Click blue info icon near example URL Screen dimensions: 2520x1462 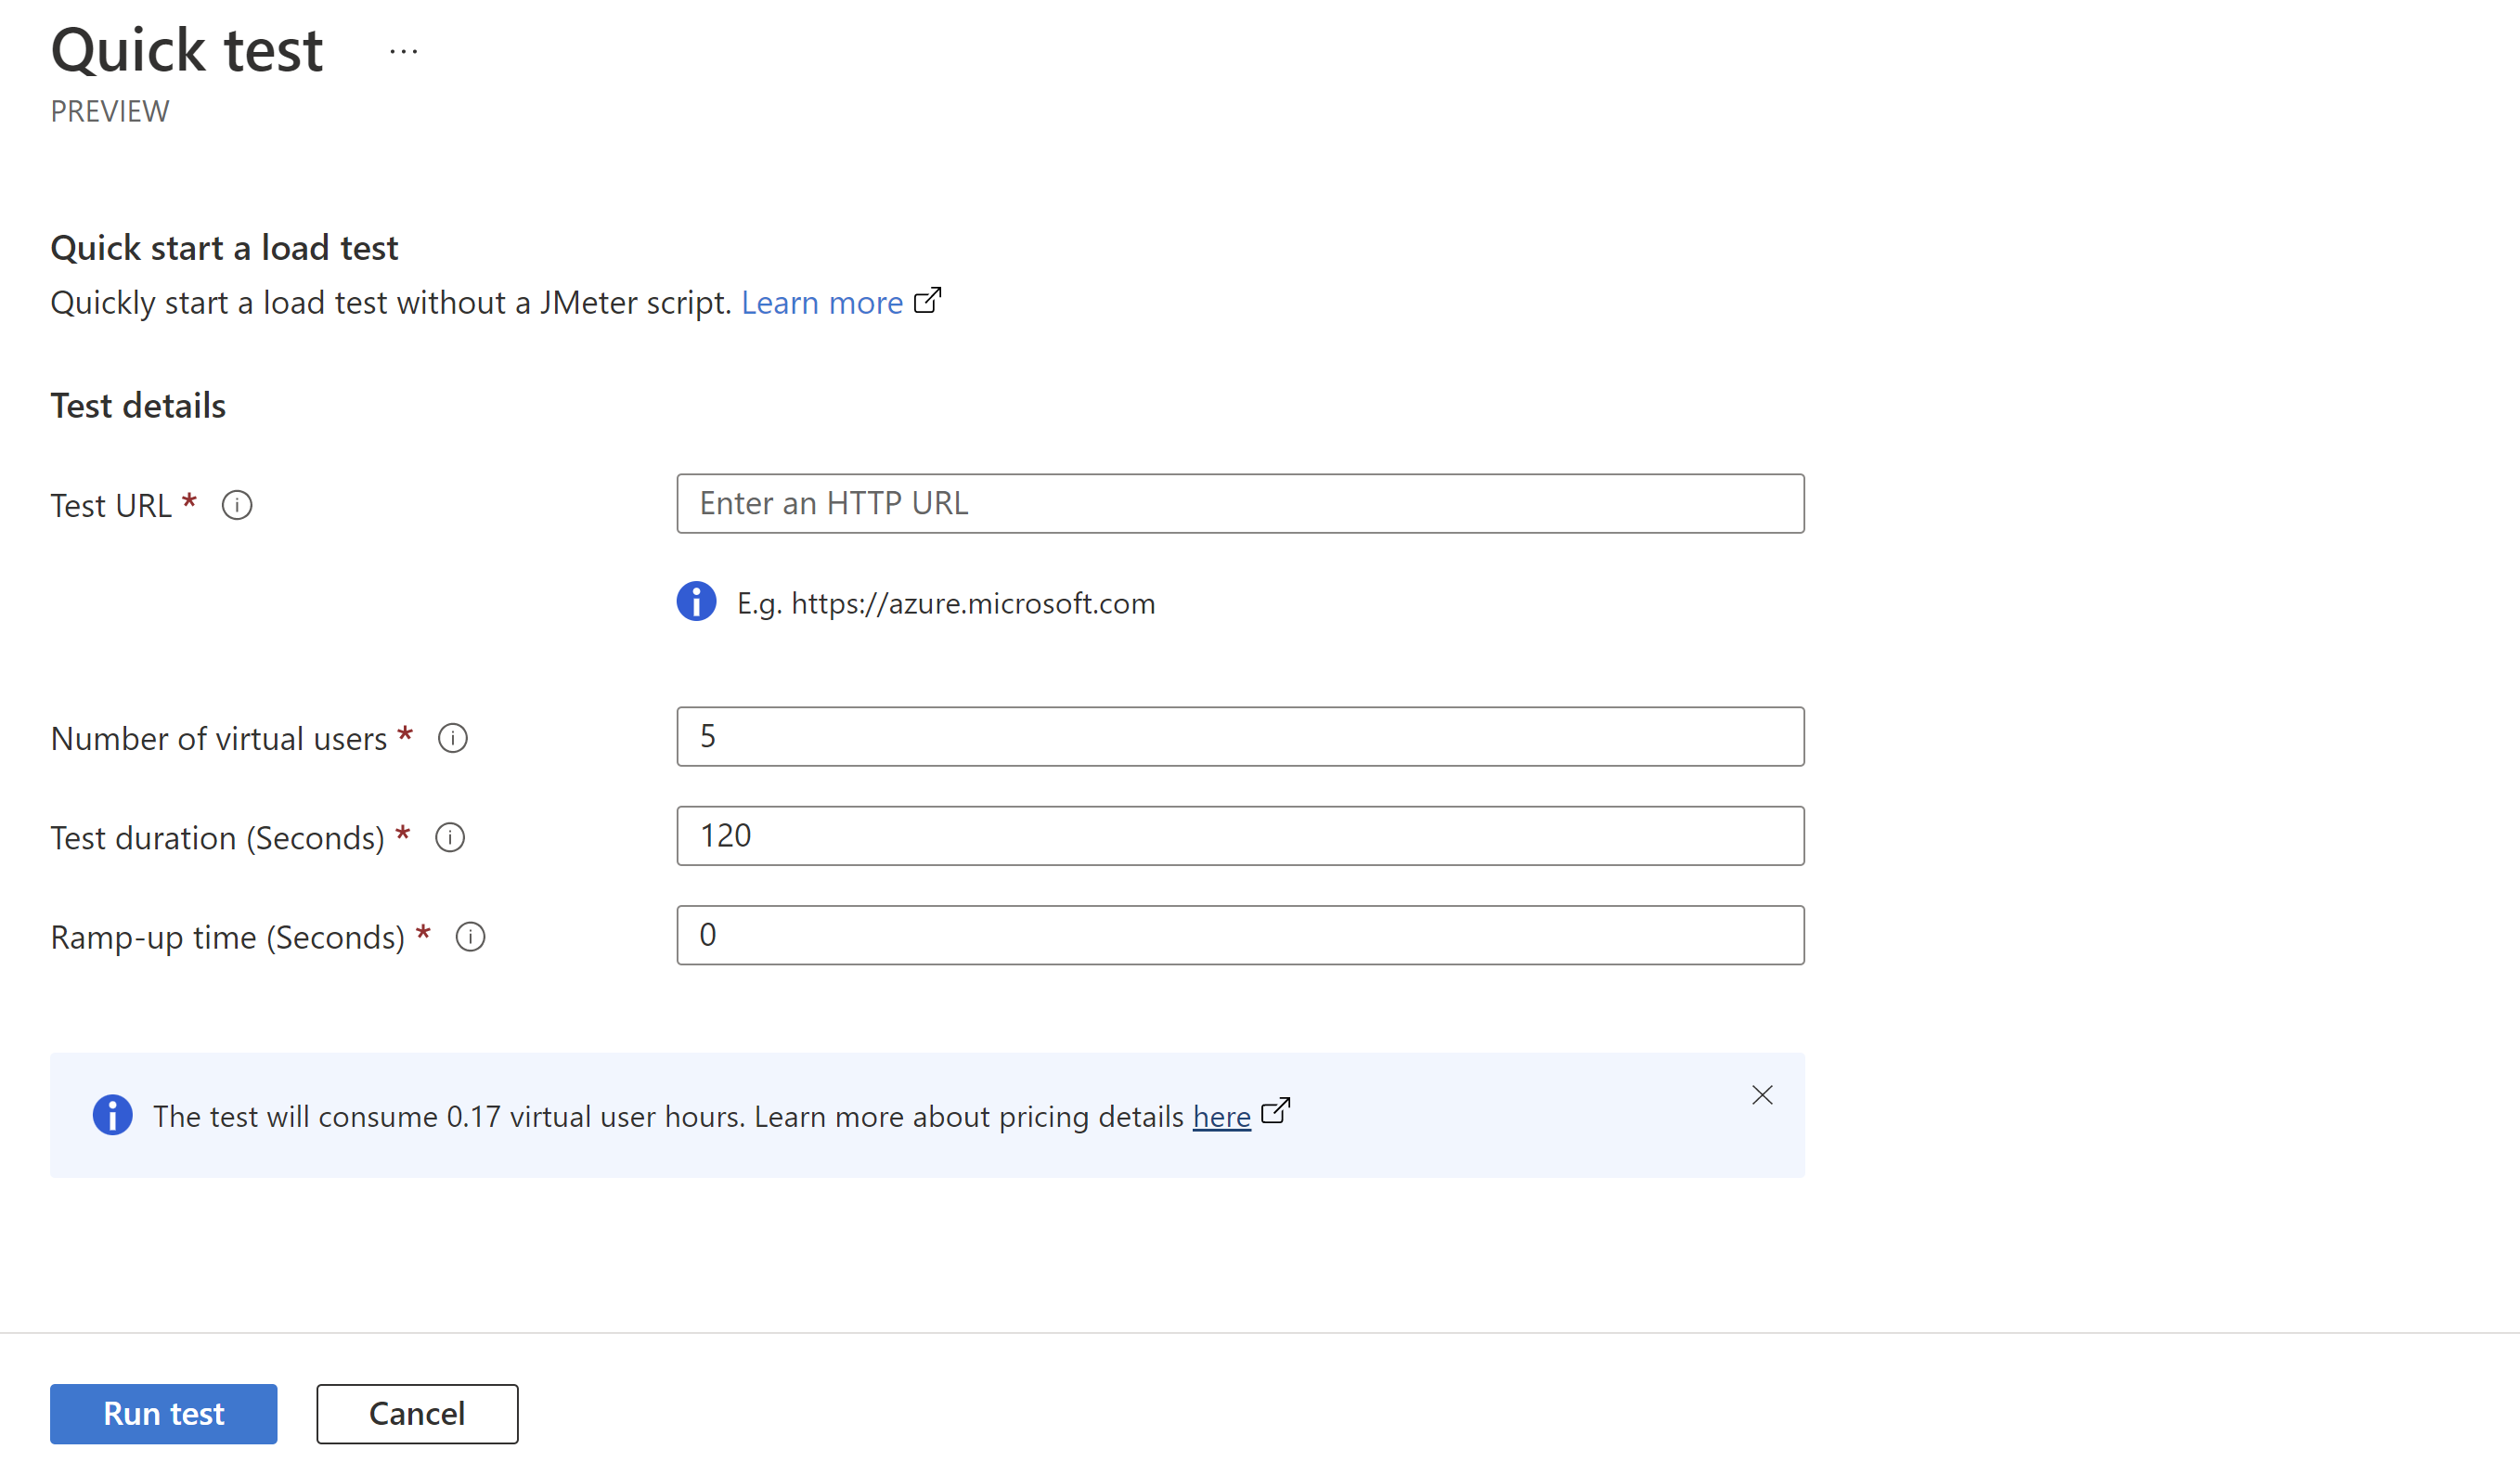(696, 602)
